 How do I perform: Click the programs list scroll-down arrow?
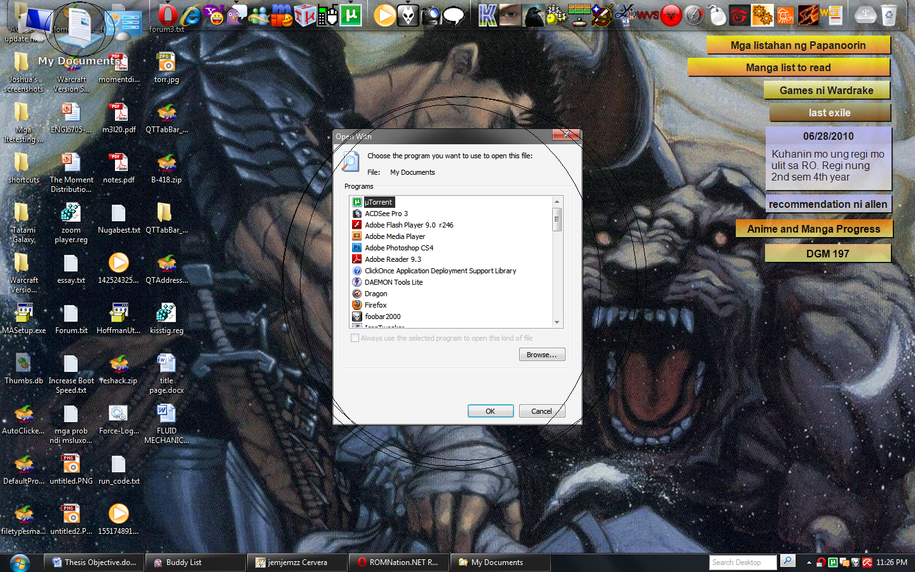[557, 322]
